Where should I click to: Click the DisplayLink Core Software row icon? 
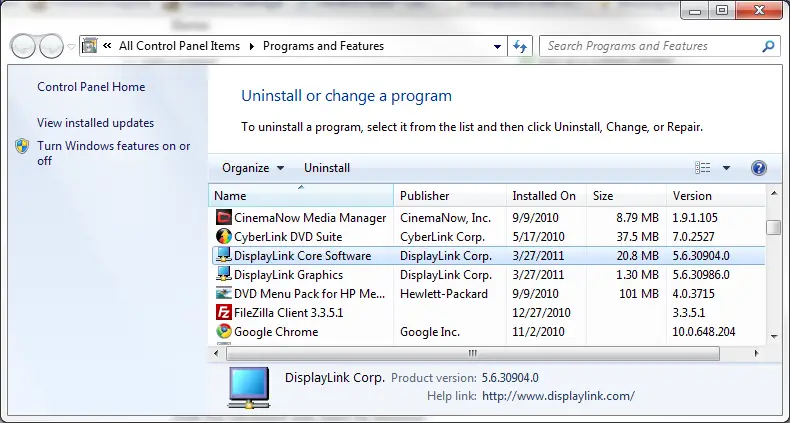(x=223, y=255)
